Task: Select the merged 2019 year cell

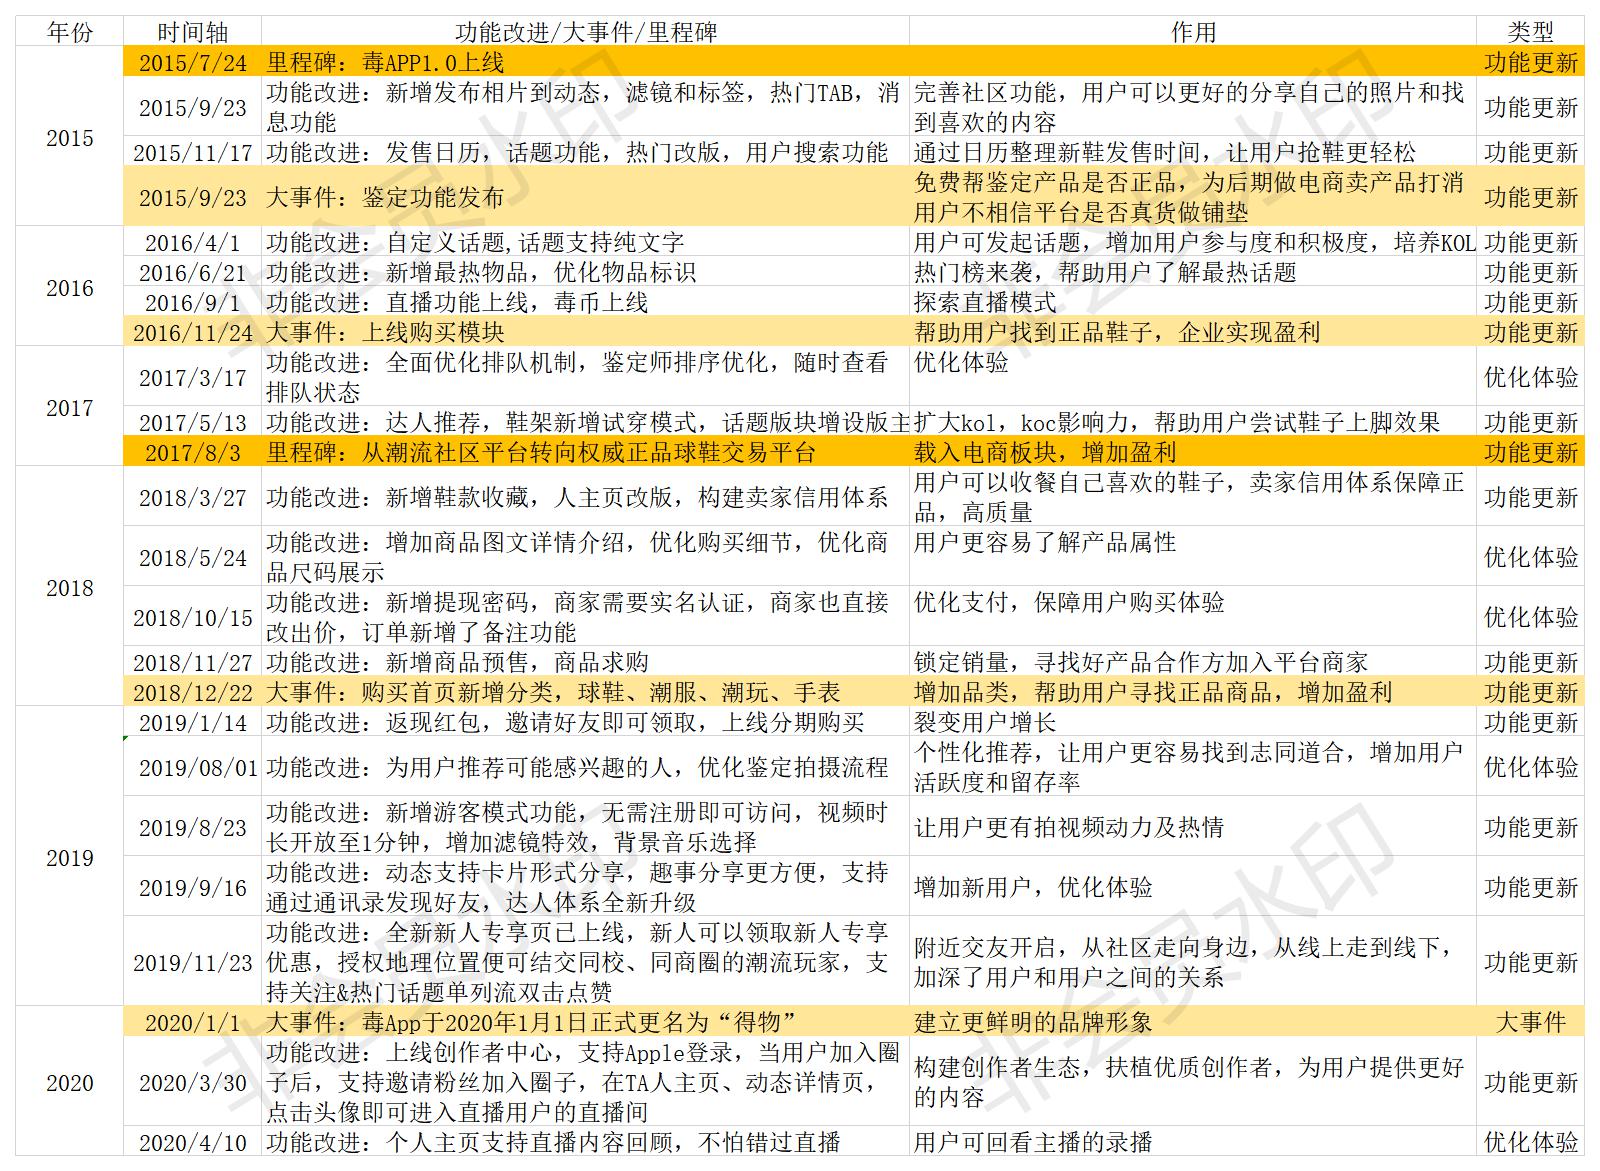Action: coord(69,856)
